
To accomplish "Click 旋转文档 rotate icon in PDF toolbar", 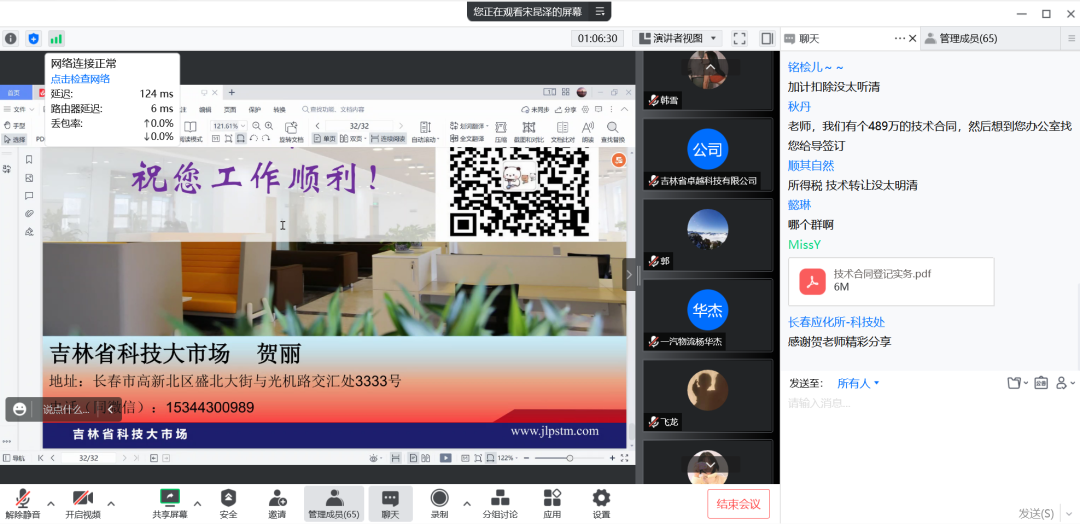I will coord(291,132).
